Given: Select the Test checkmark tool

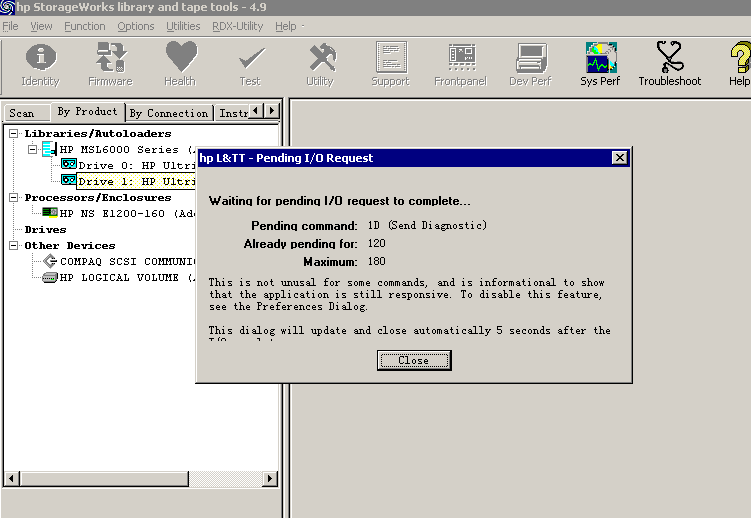Looking at the screenshot, I should click(250, 65).
